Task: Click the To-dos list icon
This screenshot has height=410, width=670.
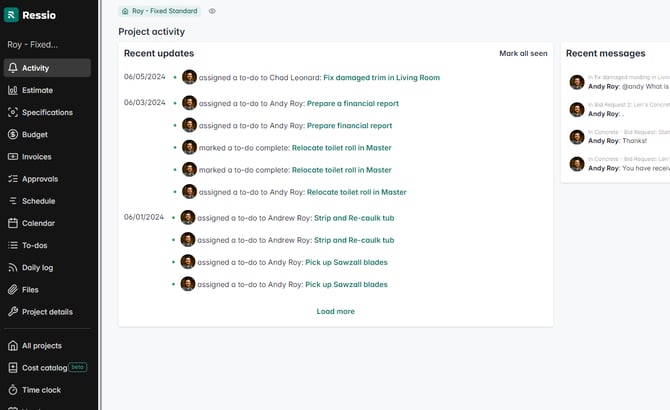Action: point(13,246)
